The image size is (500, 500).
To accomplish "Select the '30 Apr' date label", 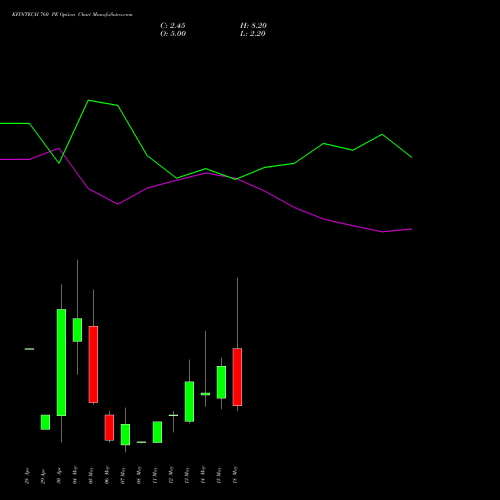I will [59, 476].
